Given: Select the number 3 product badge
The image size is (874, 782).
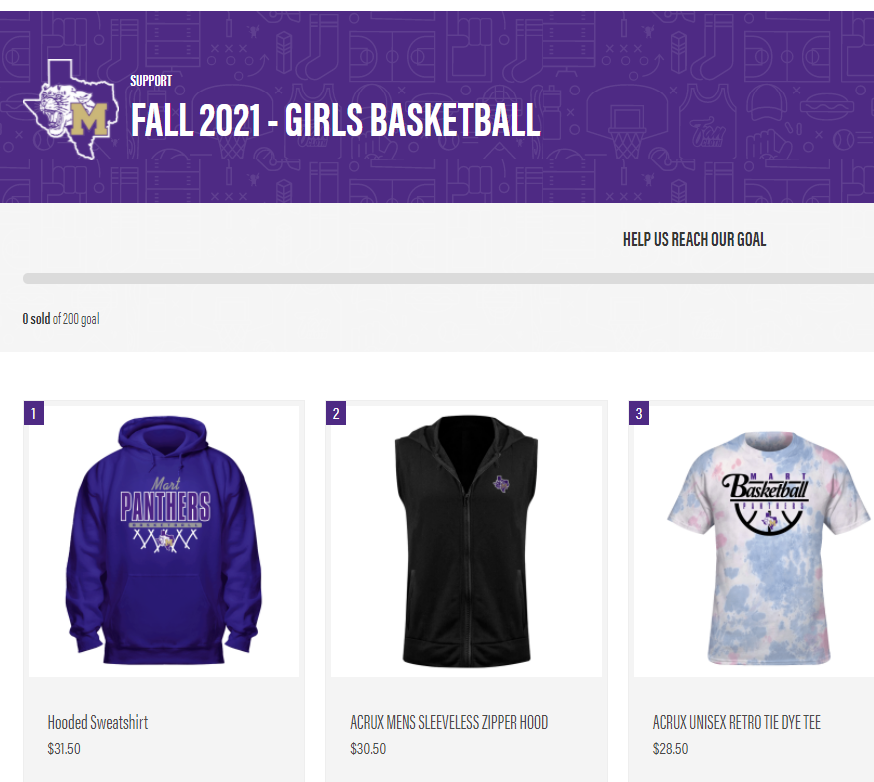Looking at the screenshot, I should tap(639, 413).
